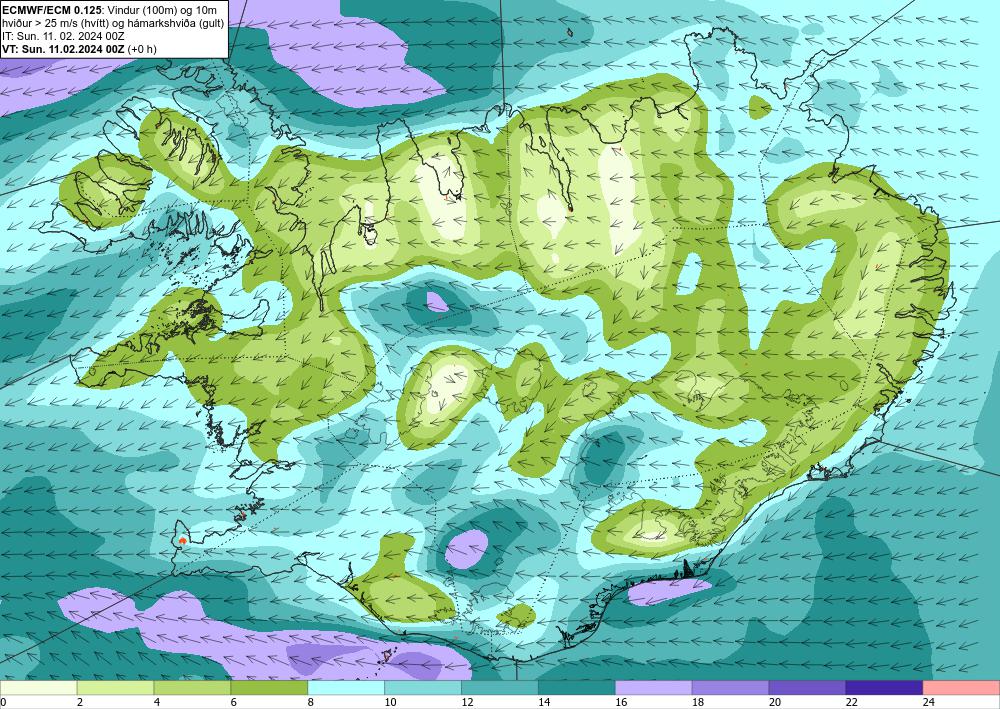Choose the dark indigo 22–24 m/s legend swatch
1000x709 pixels.
click(885, 688)
